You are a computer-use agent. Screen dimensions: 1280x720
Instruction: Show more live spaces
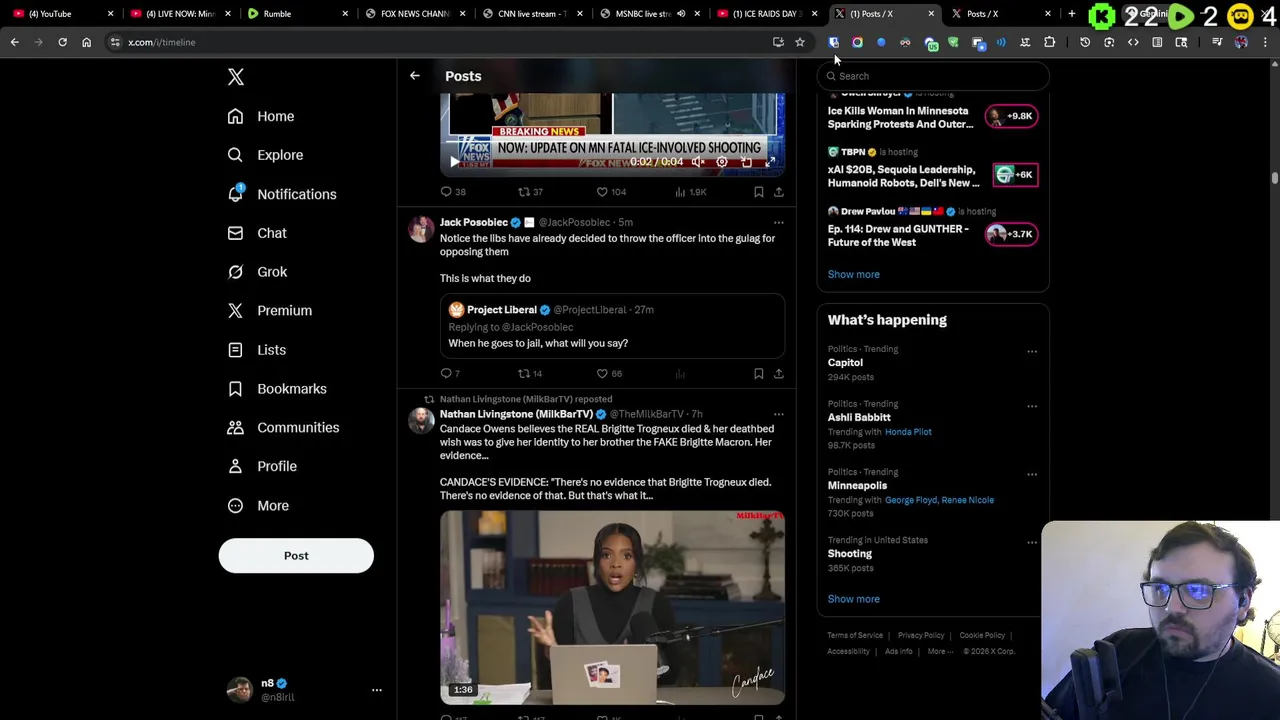click(853, 274)
